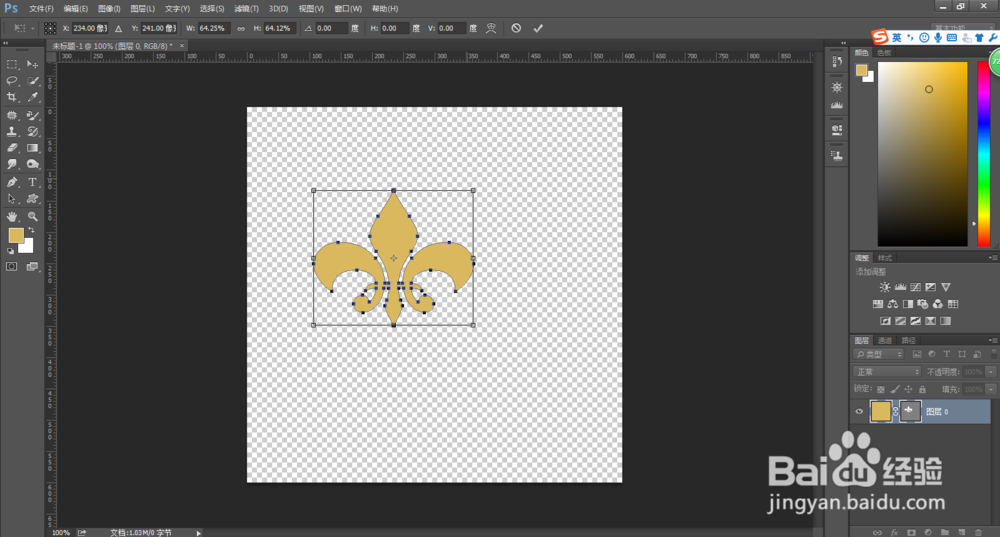Open the opacity 不透明度 slider dropdown
The image size is (1000, 537).
(x=991, y=372)
